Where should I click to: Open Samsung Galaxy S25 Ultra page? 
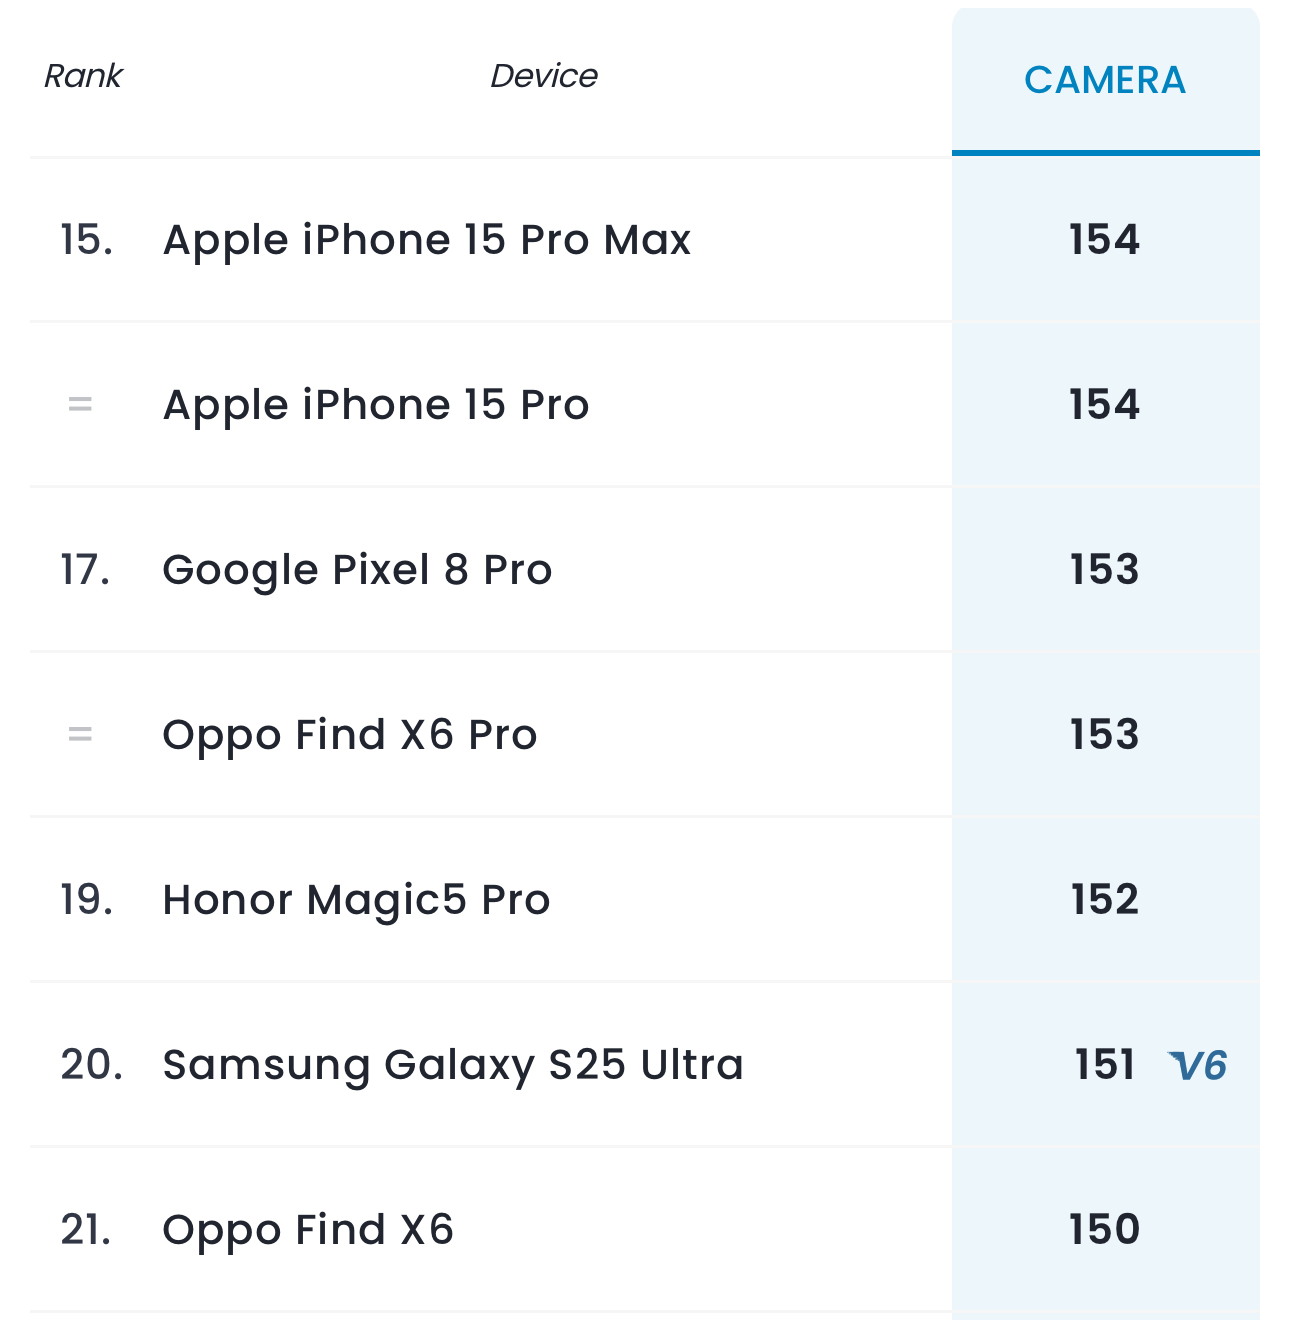point(453,1065)
